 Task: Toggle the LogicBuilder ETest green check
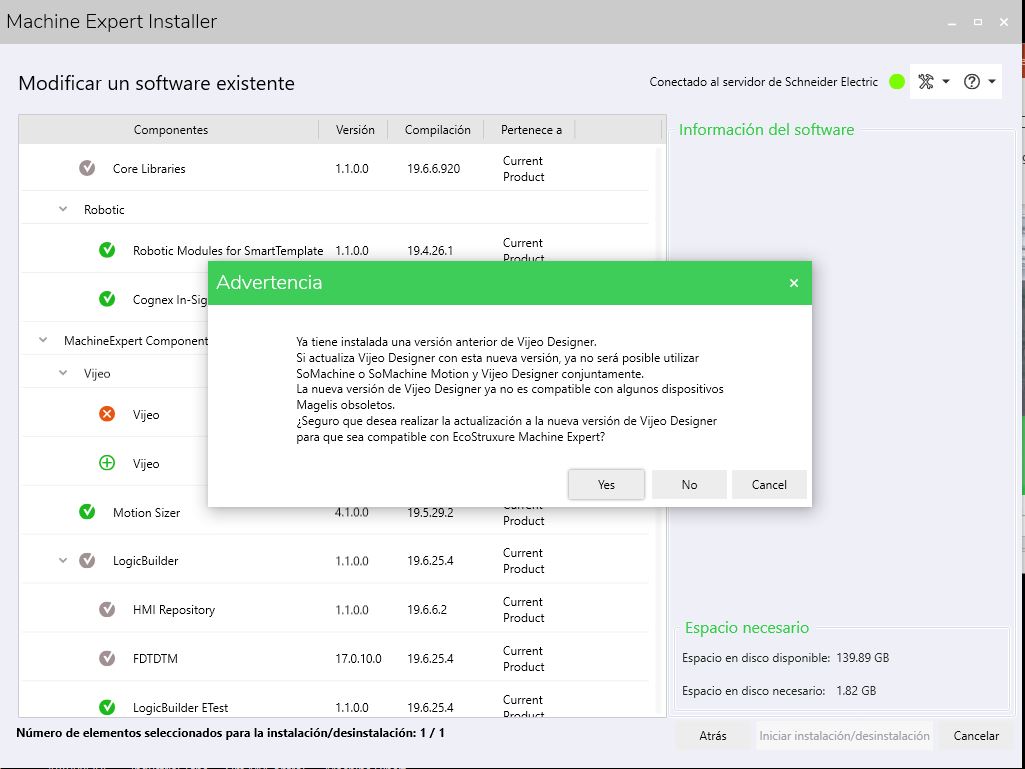(107, 707)
